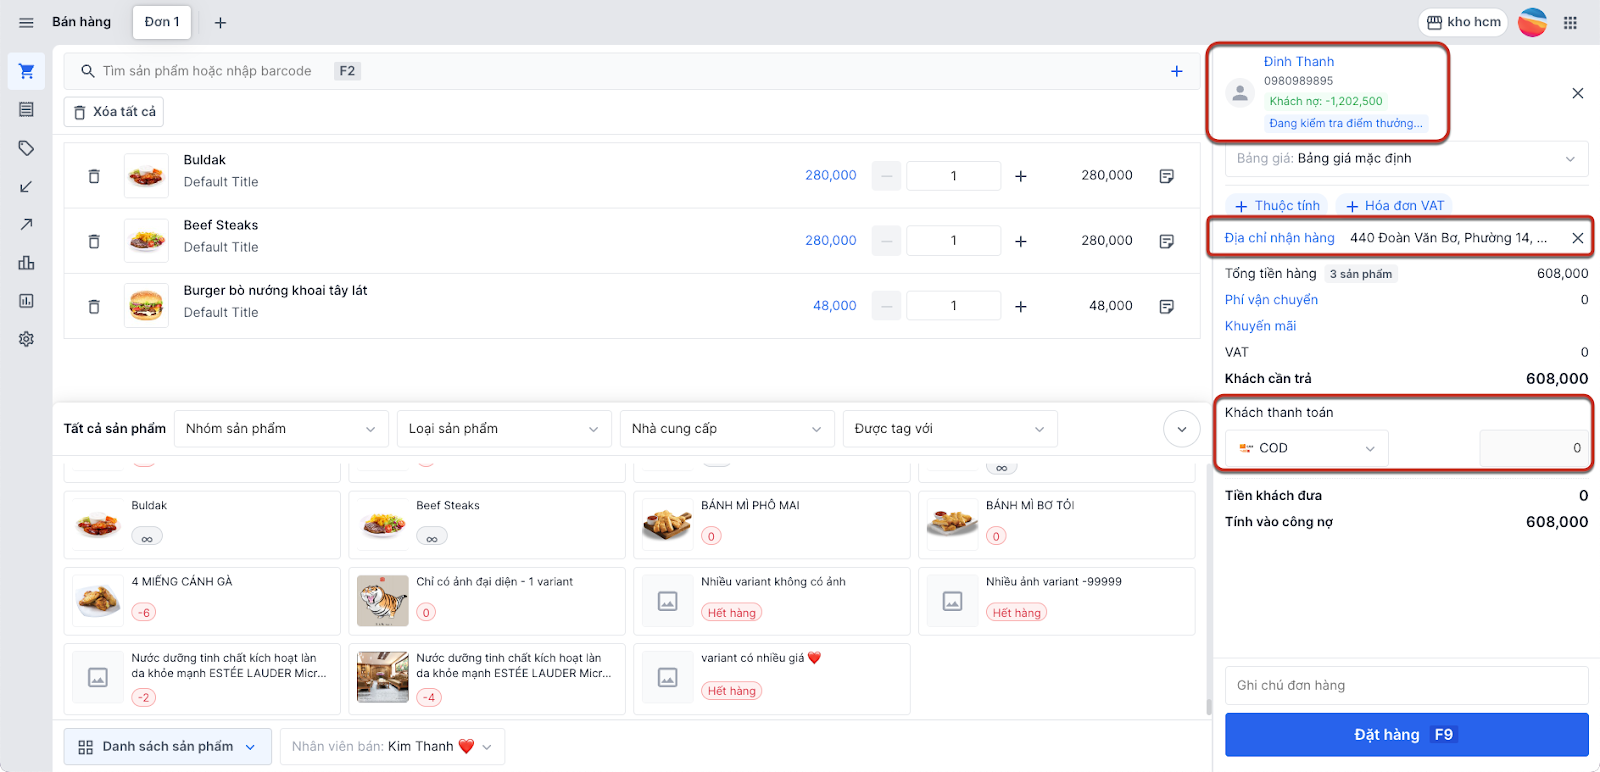Add a new order tab
This screenshot has height=772, width=1600.
tap(220, 22)
